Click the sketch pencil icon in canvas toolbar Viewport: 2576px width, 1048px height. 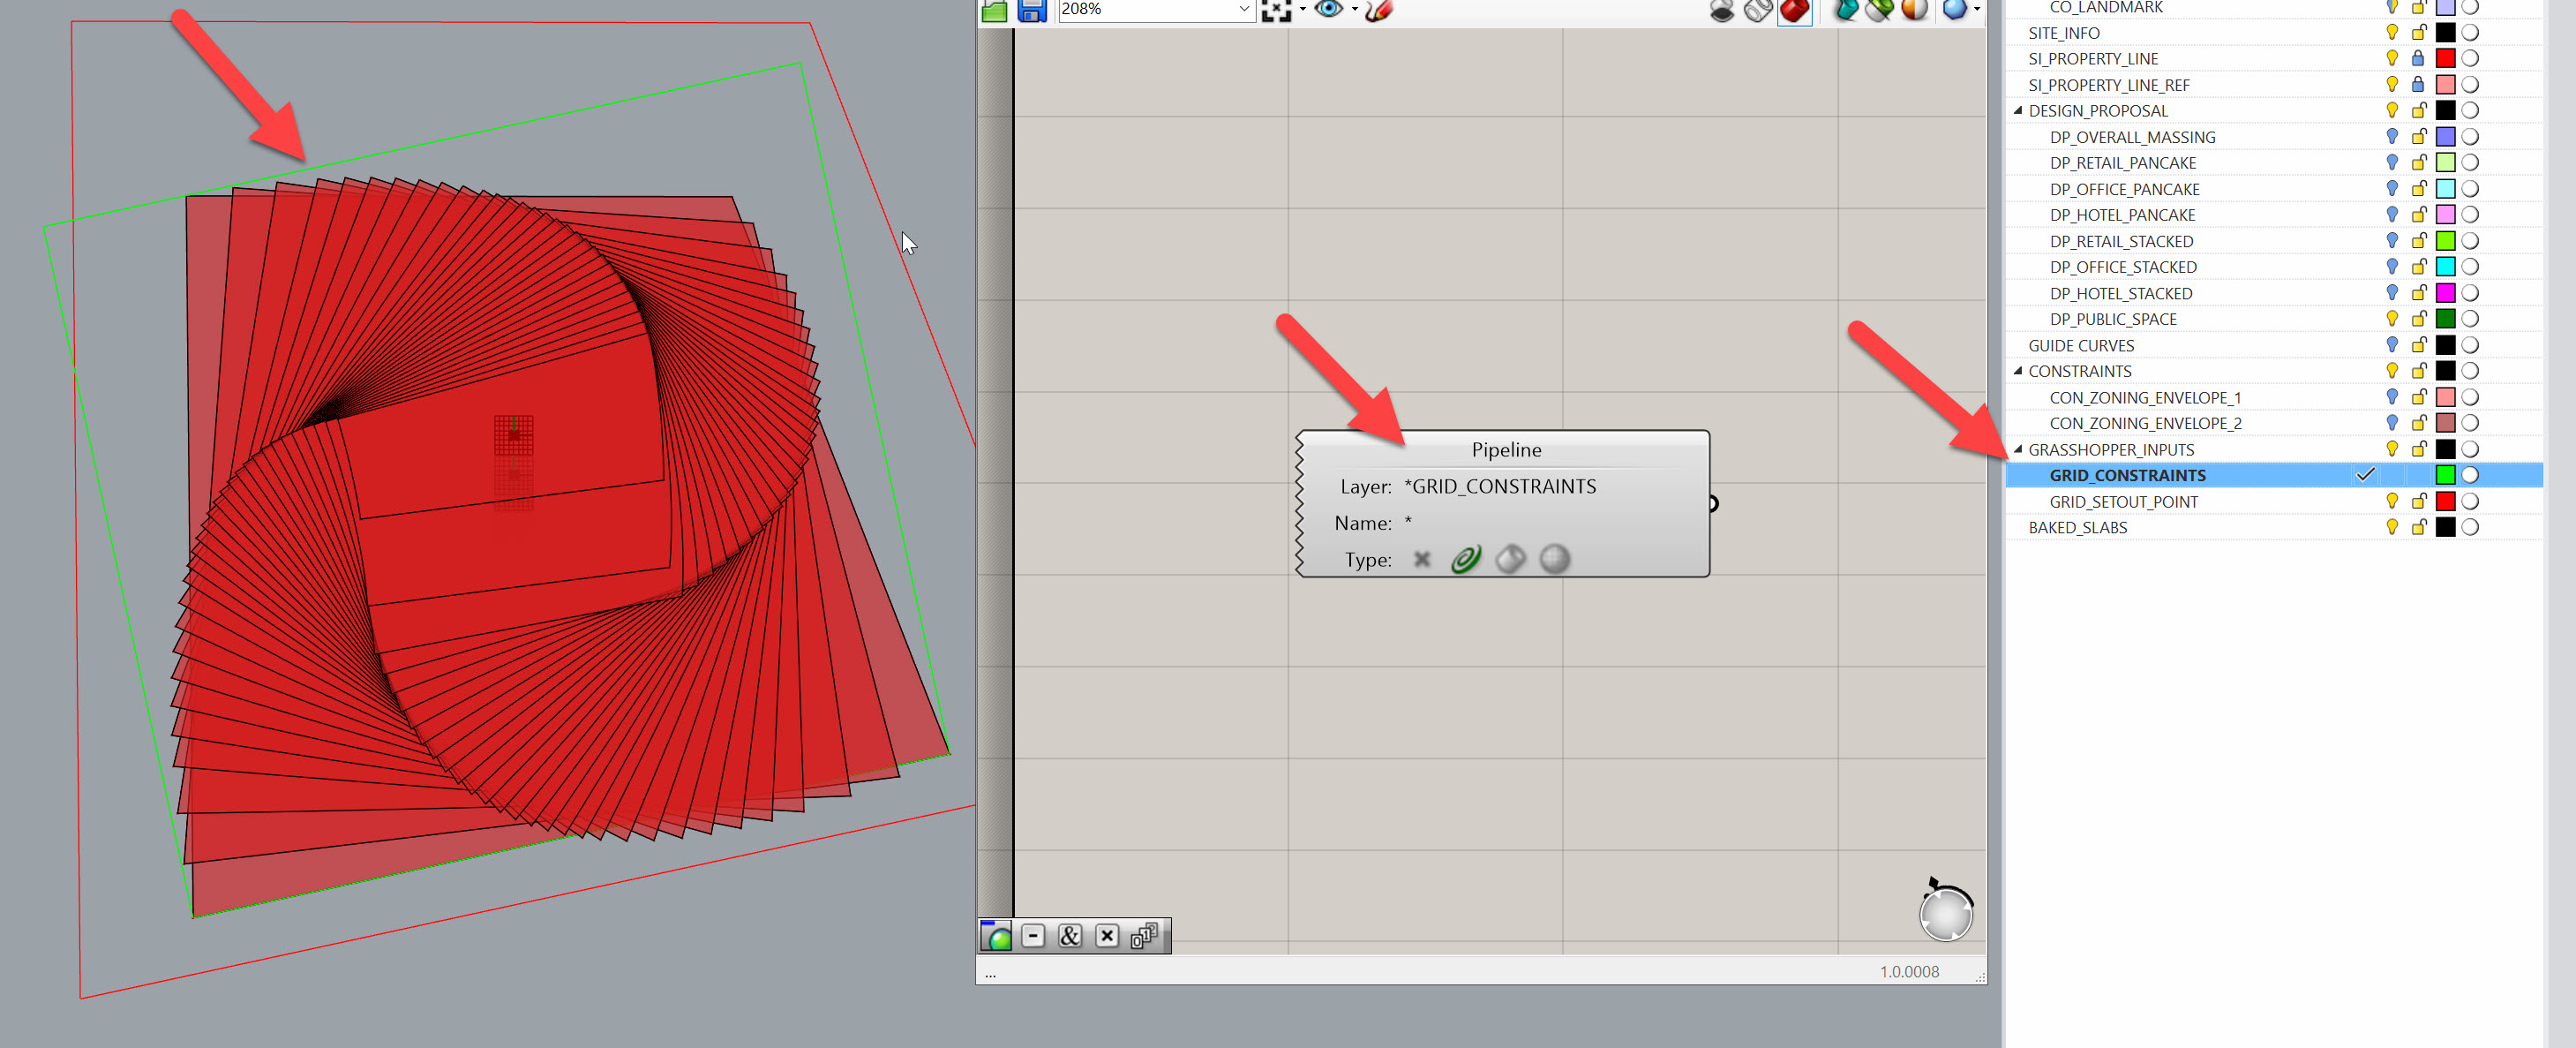1378,10
